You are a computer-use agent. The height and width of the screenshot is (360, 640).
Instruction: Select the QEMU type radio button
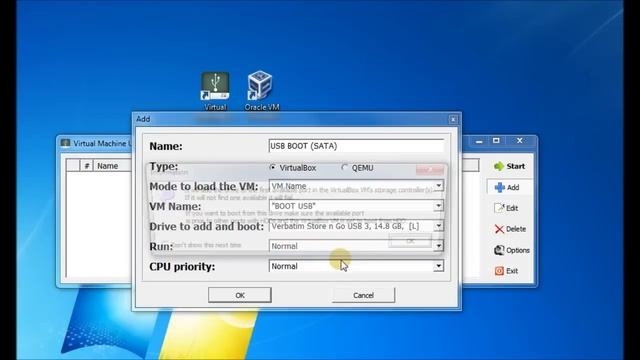coord(344,167)
